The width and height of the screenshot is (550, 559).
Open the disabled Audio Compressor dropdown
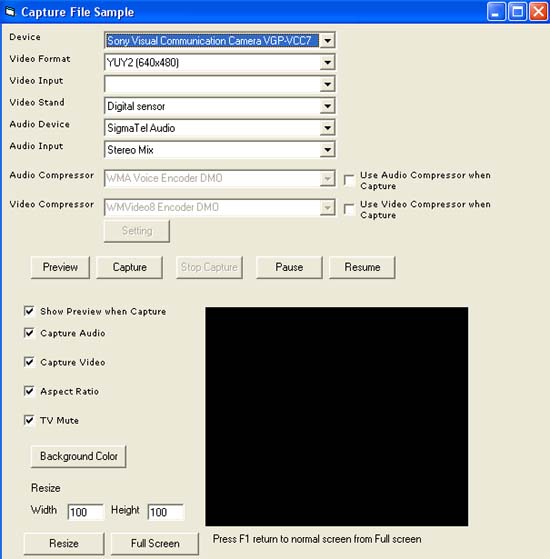pos(327,179)
